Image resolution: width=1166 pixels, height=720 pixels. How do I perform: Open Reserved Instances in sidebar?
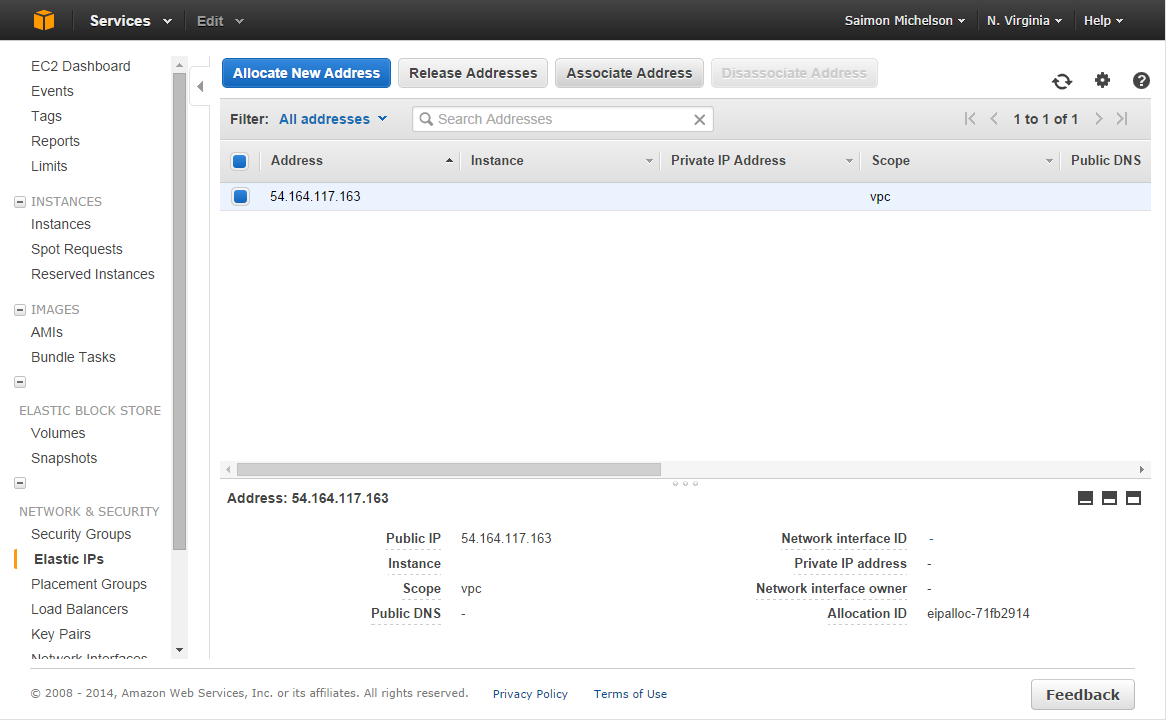coord(93,274)
